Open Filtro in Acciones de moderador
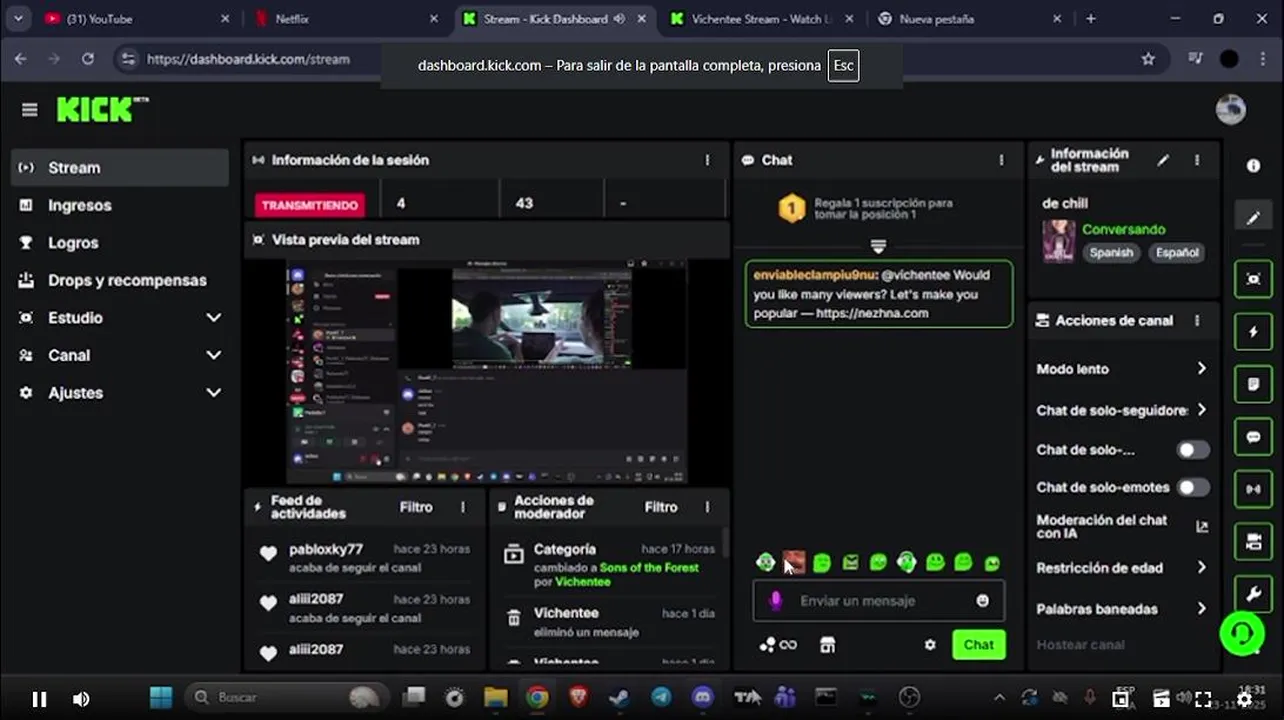Viewport: 1284px width, 720px height. pyautogui.click(x=660, y=507)
